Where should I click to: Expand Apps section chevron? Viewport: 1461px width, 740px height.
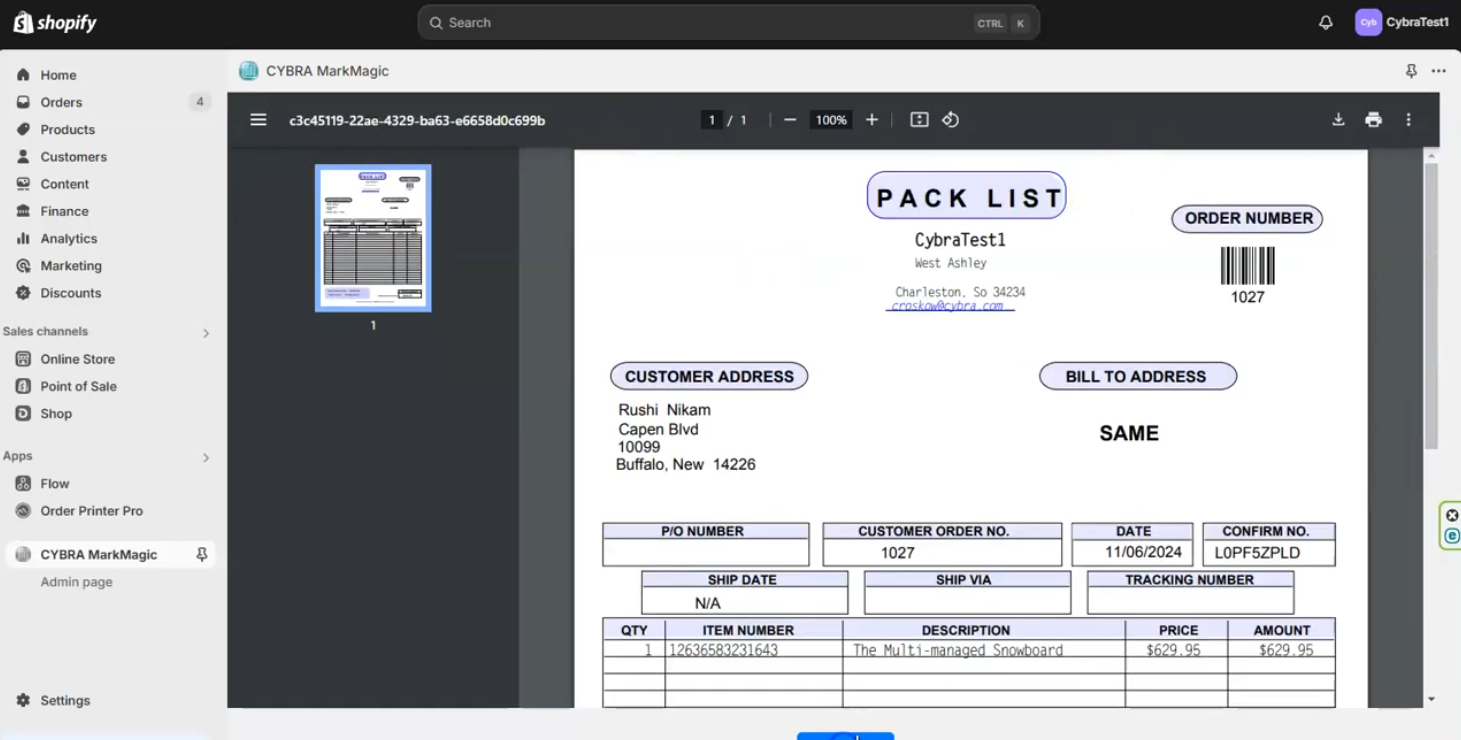(206, 458)
